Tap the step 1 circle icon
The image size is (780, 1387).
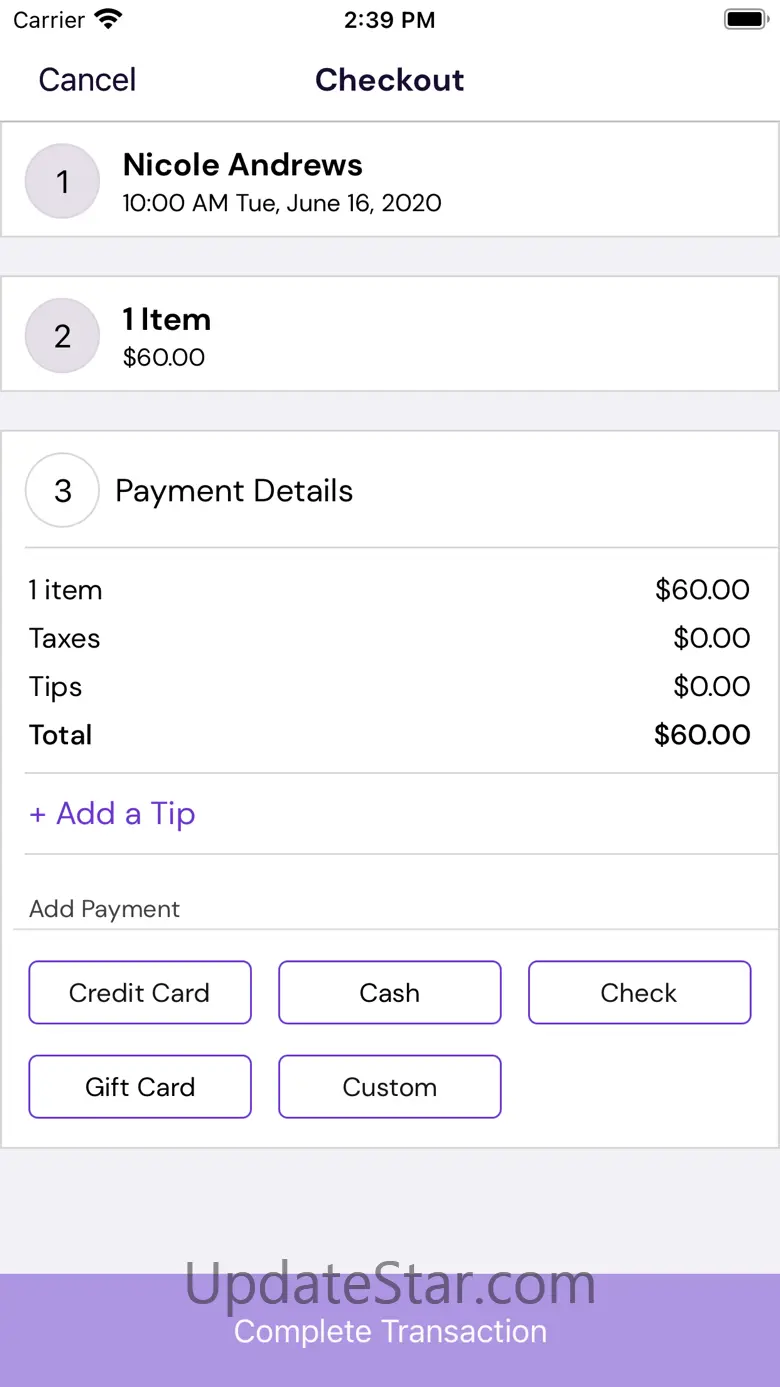(62, 181)
